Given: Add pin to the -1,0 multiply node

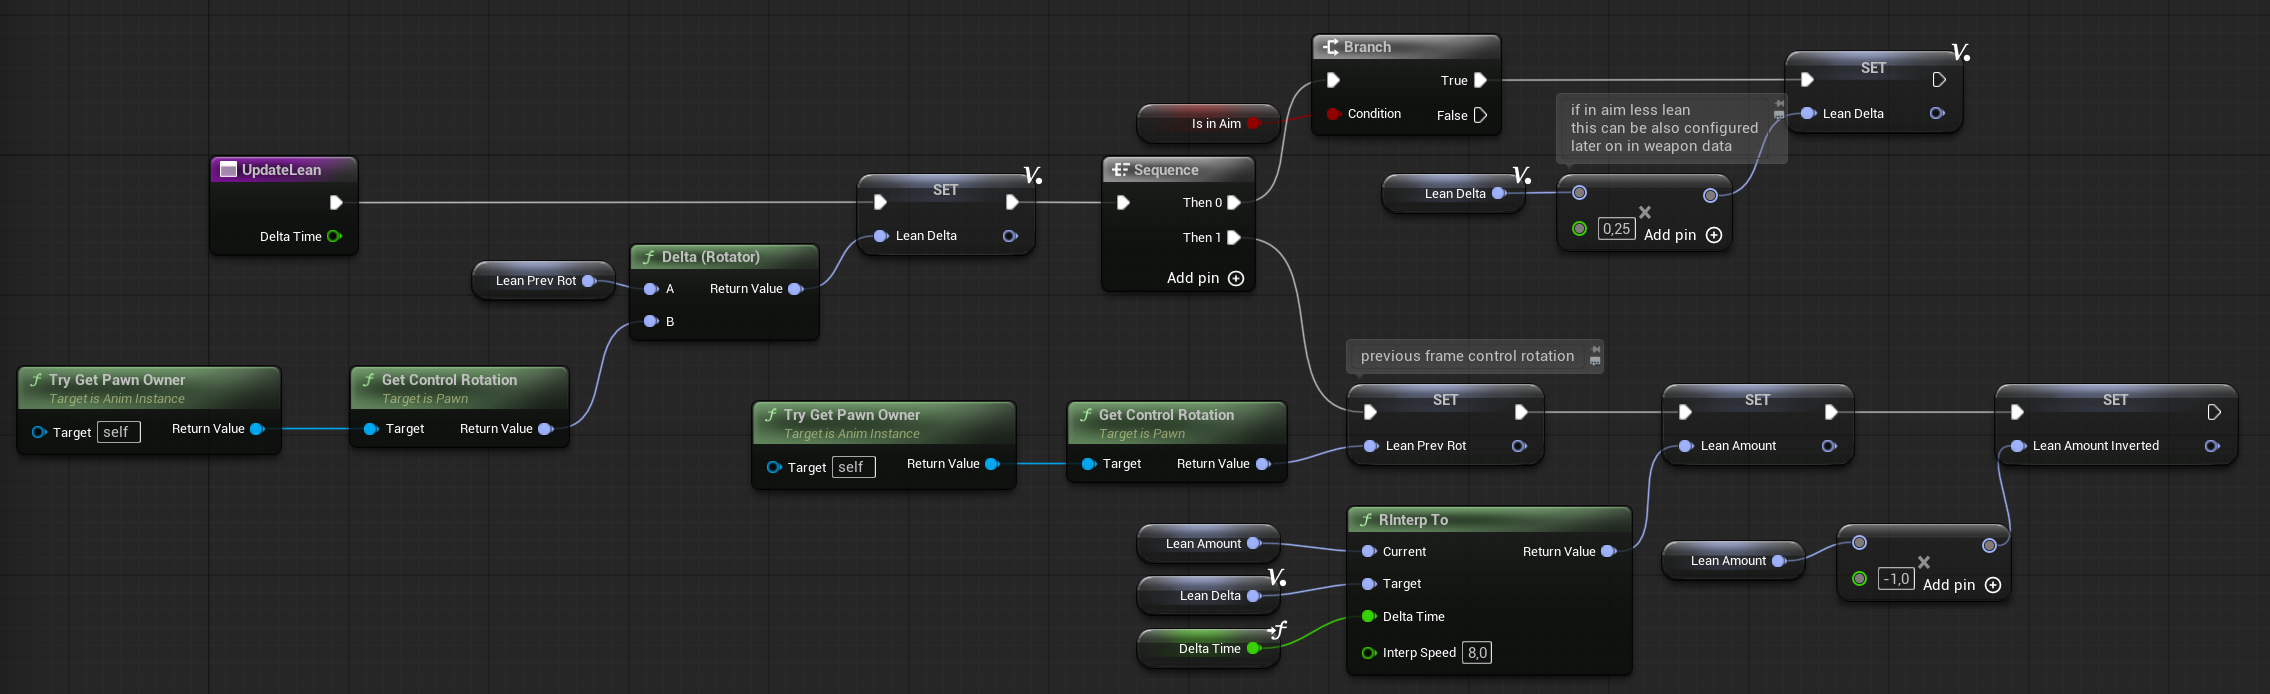Looking at the screenshot, I should click(1993, 585).
